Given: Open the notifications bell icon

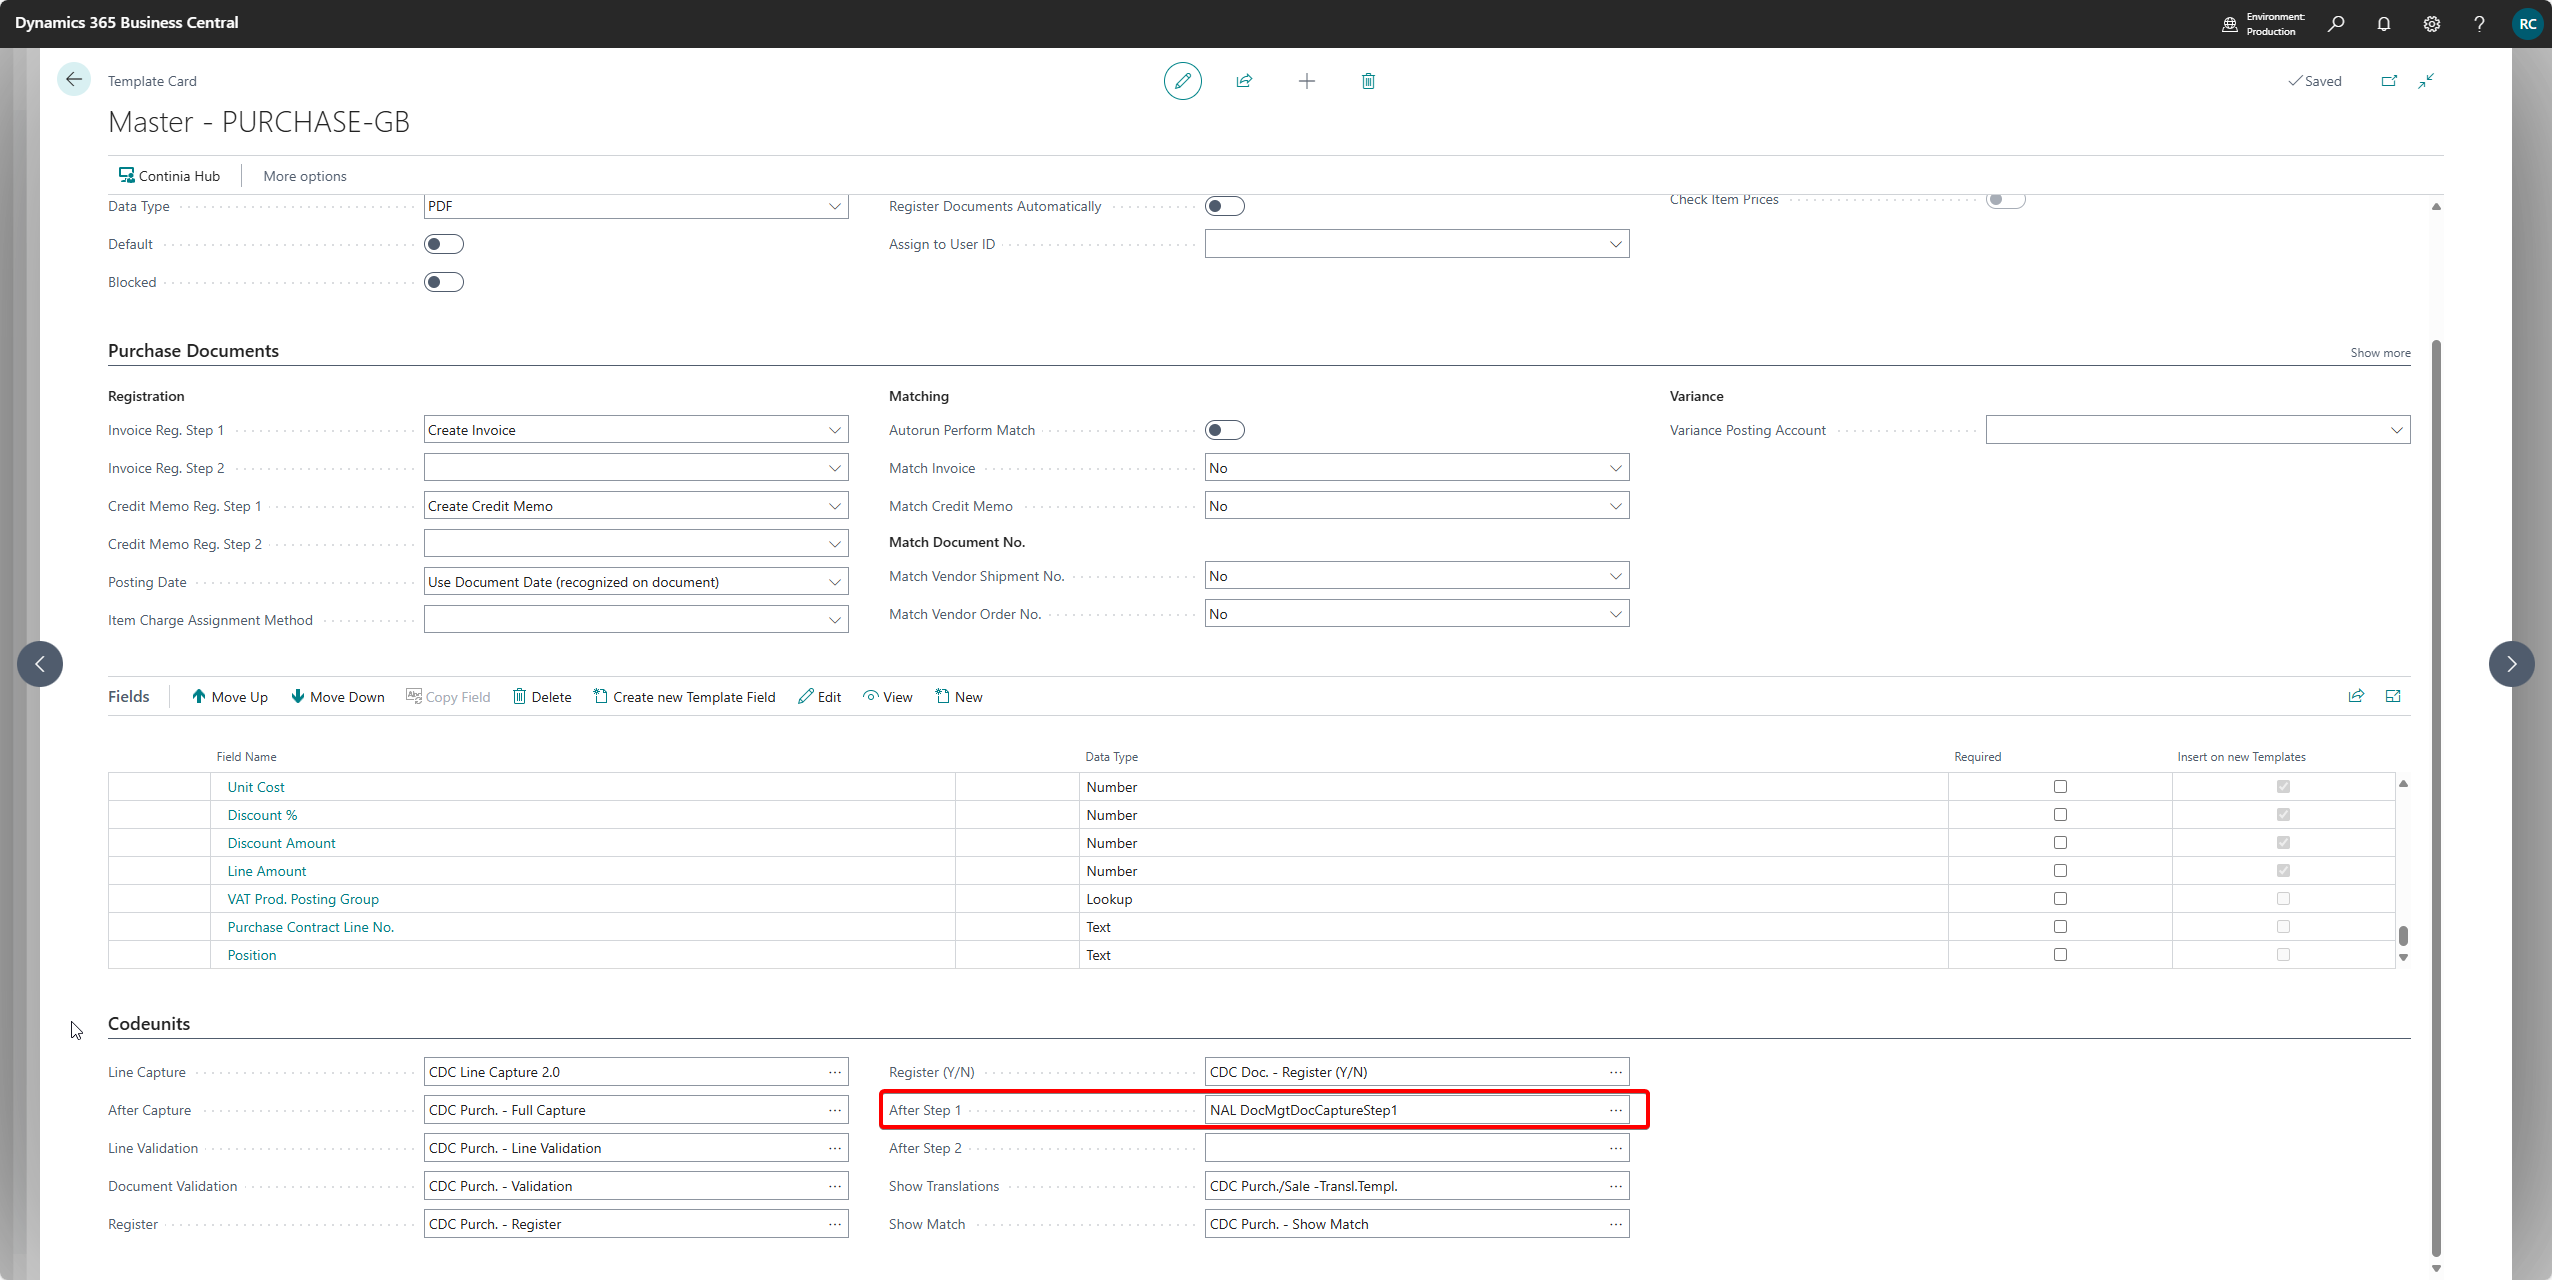Looking at the screenshot, I should (x=2384, y=23).
